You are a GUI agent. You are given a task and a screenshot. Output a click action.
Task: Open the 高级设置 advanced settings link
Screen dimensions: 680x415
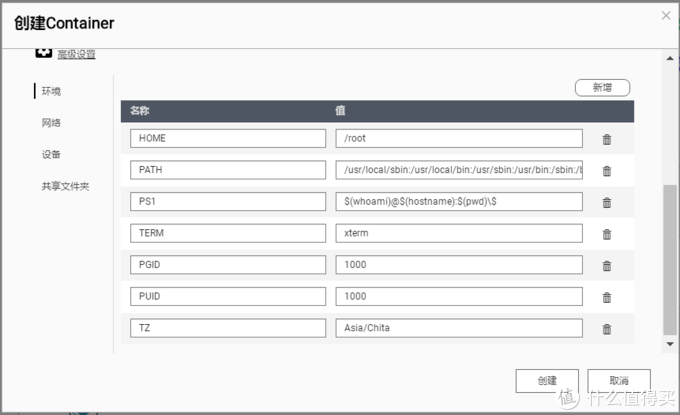coord(76,54)
